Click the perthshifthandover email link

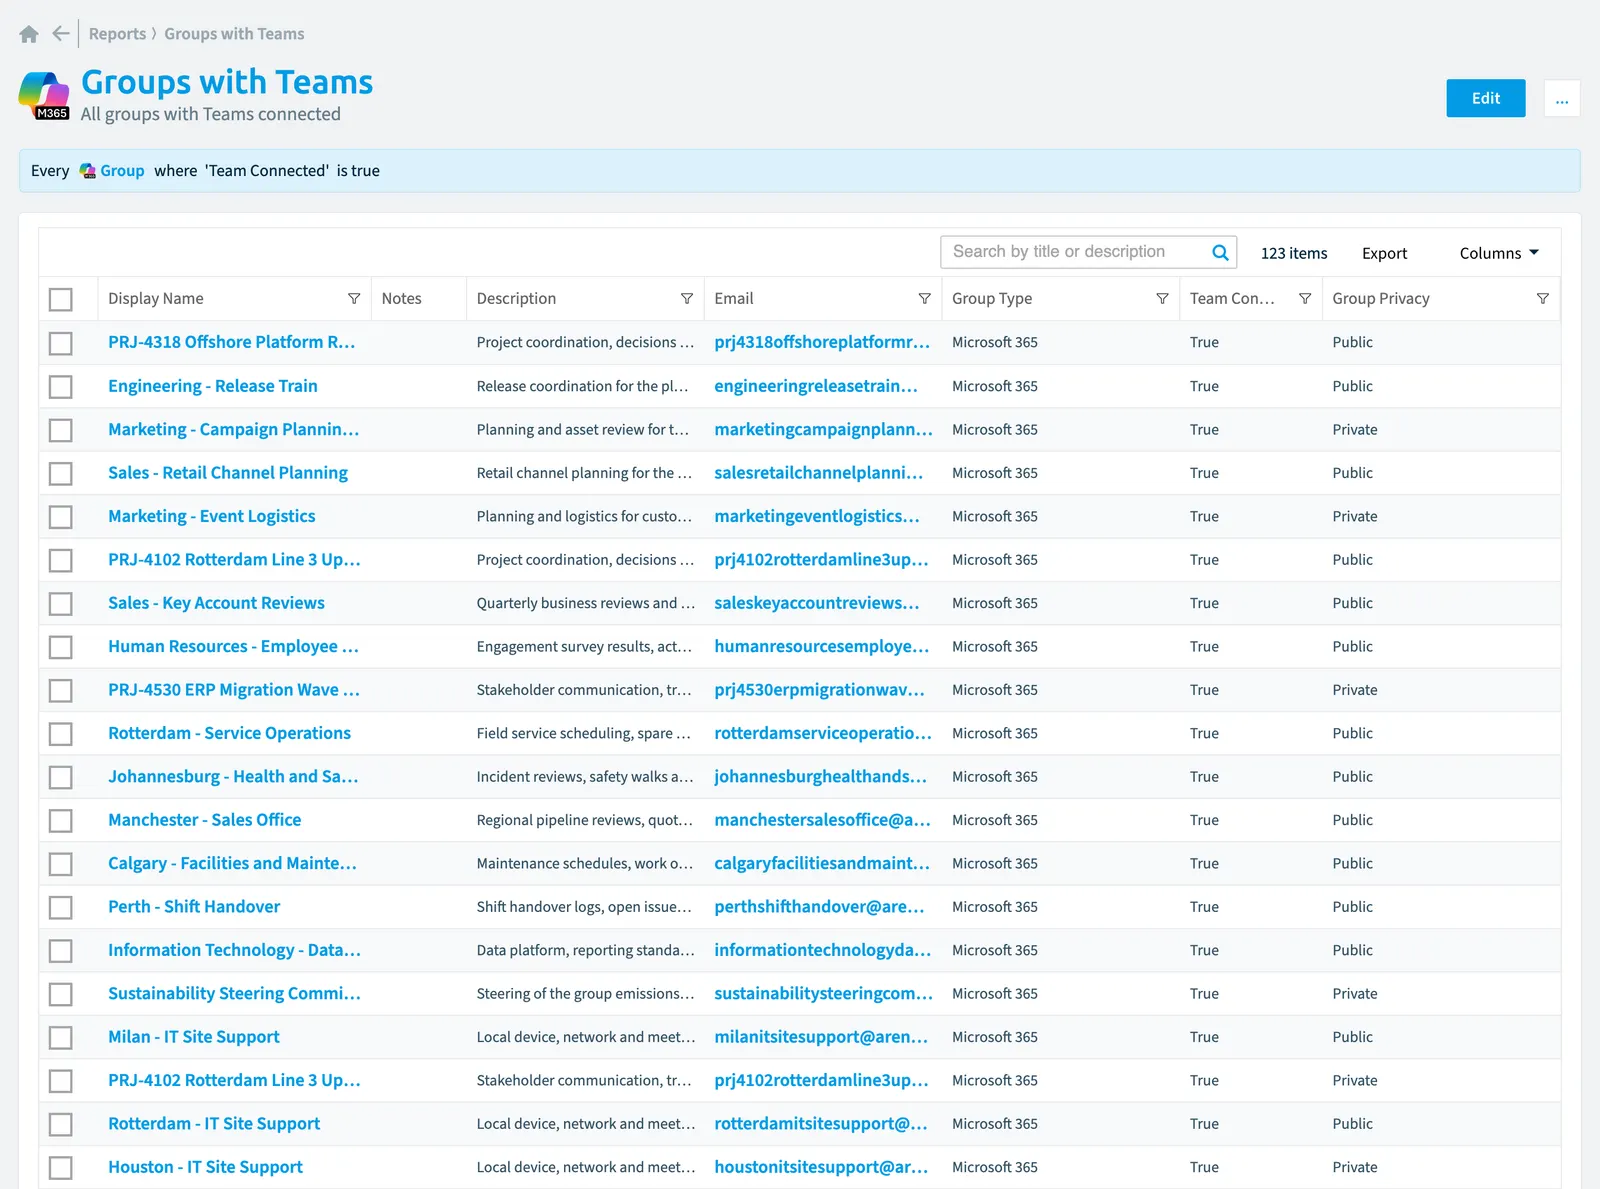819,907
